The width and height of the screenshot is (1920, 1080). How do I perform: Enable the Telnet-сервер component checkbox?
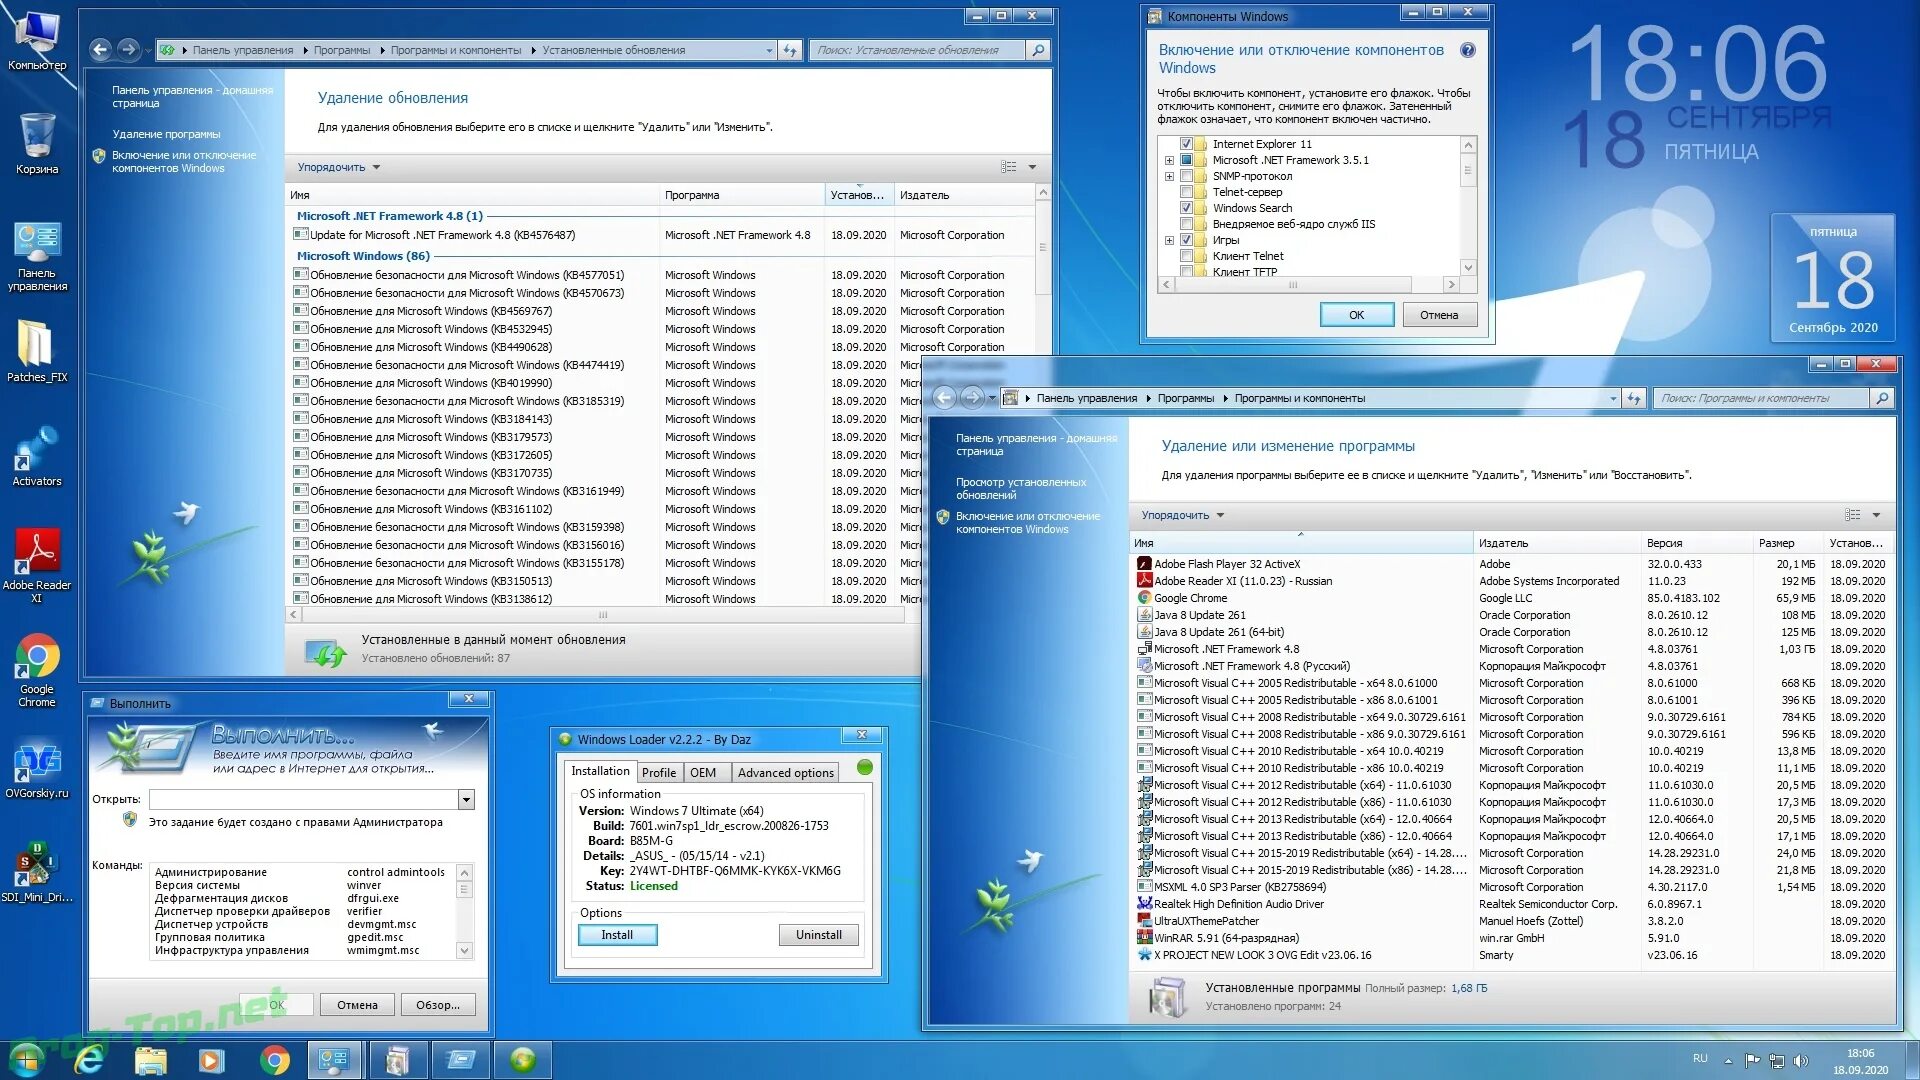1186,192
